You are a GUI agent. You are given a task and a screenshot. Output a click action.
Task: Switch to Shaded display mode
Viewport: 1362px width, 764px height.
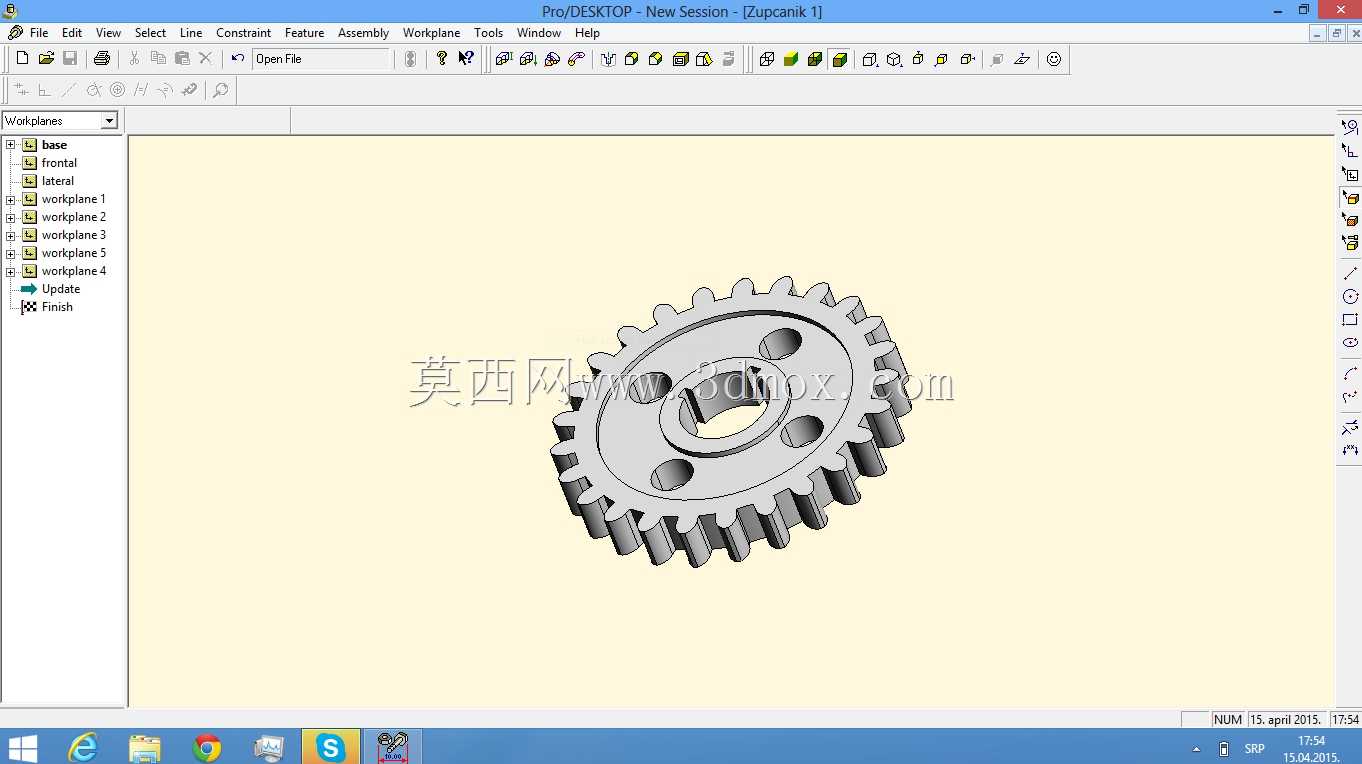(791, 59)
